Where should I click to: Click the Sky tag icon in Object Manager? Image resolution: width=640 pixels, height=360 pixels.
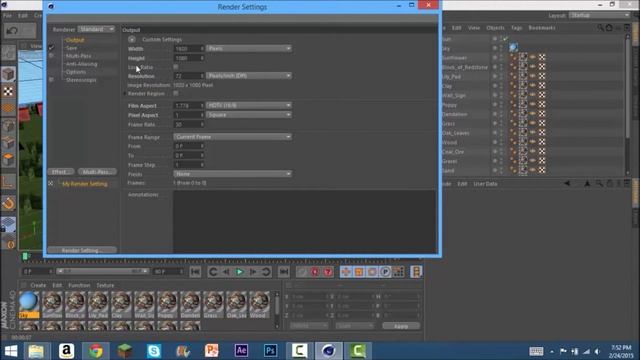(x=513, y=48)
